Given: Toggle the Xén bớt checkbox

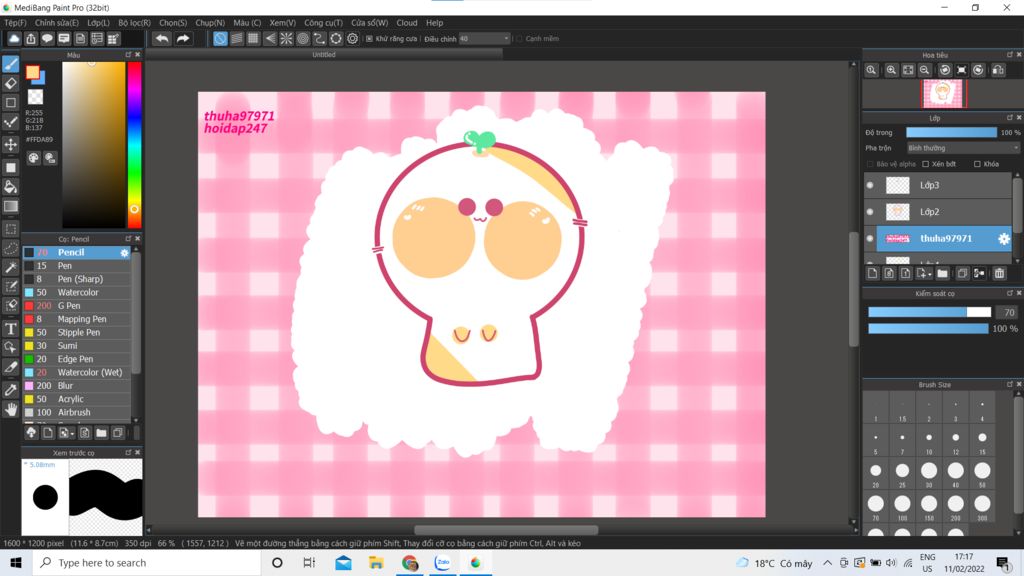Looking at the screenshot, I should [925, 164].
